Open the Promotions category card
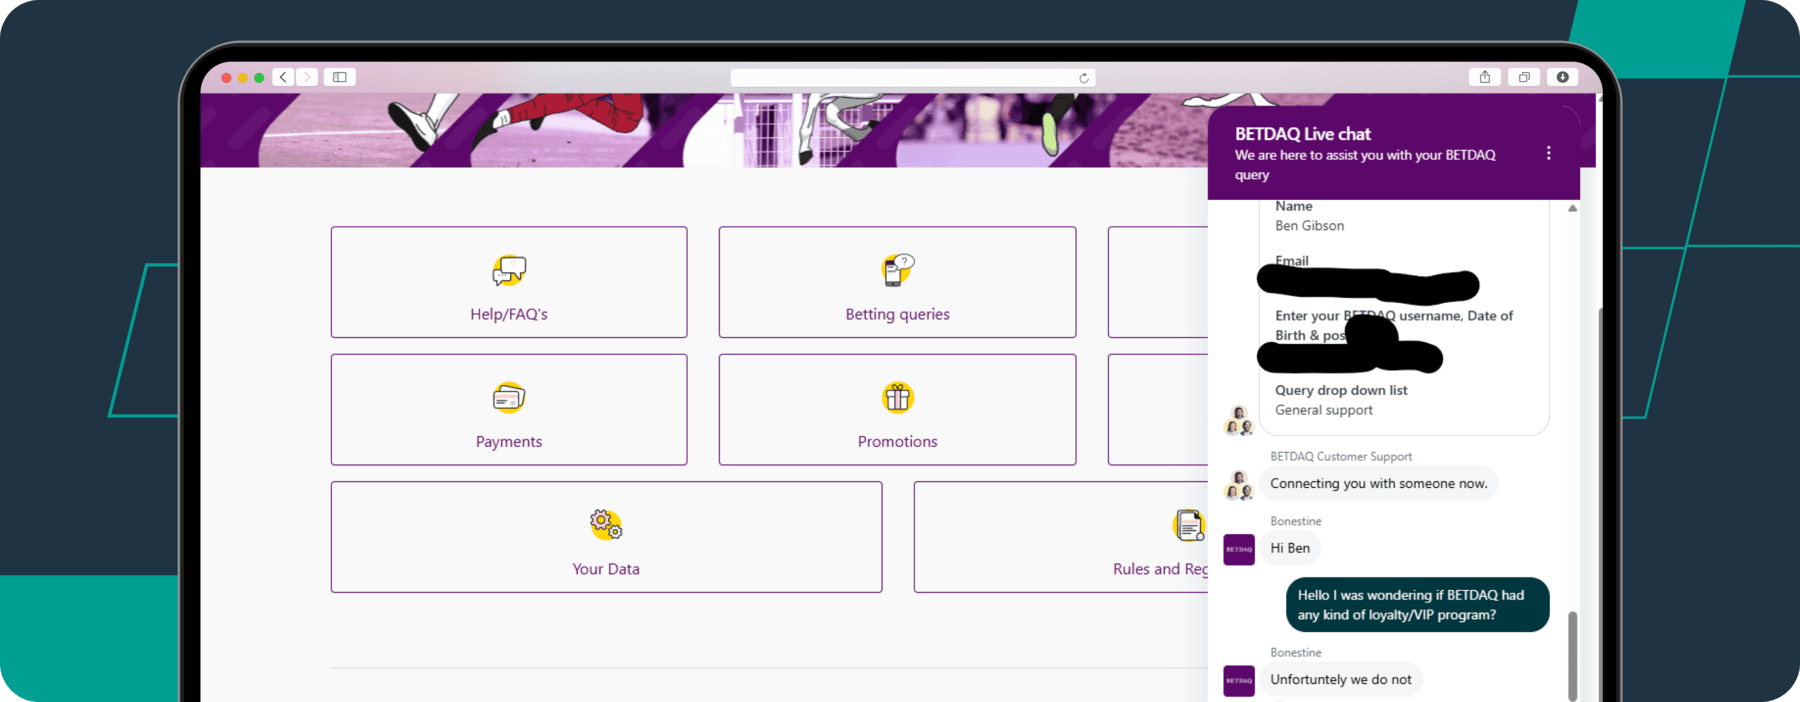The image size is (1800, 702). (x=897, y=409)
